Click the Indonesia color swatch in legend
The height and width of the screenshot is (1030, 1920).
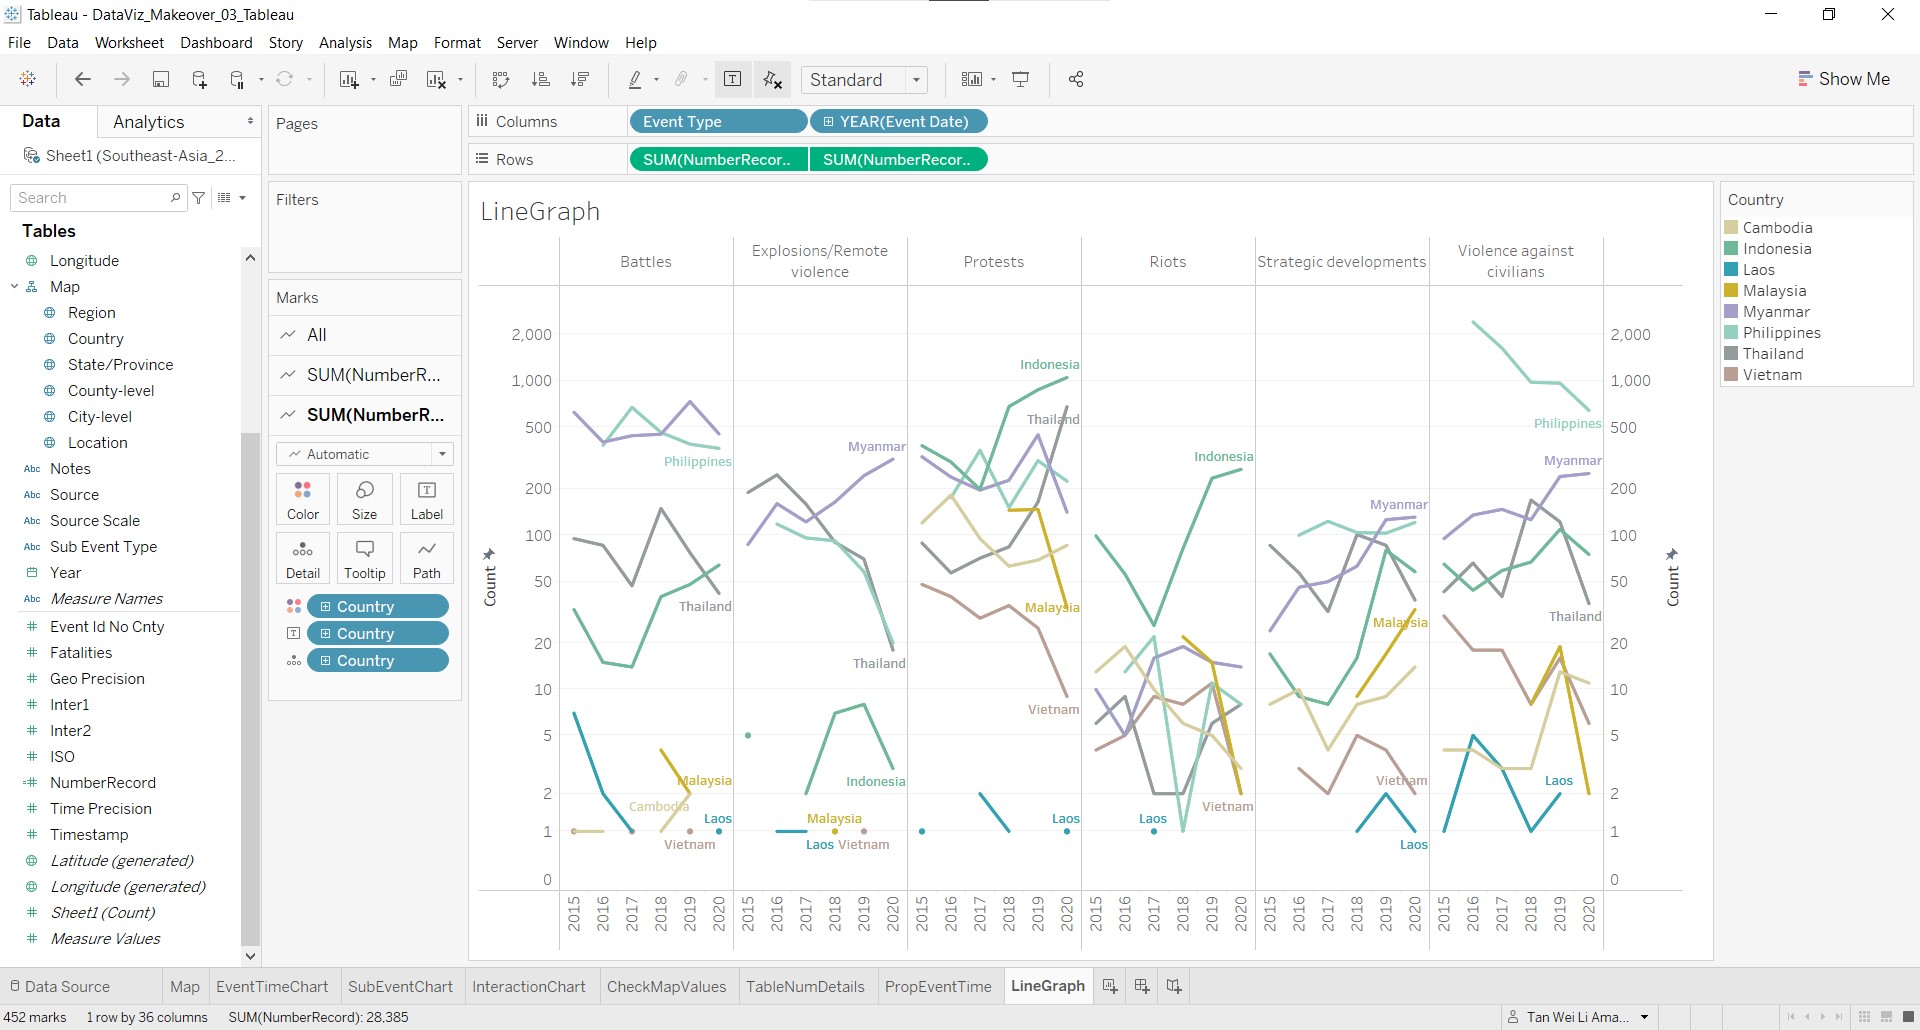1731,249
